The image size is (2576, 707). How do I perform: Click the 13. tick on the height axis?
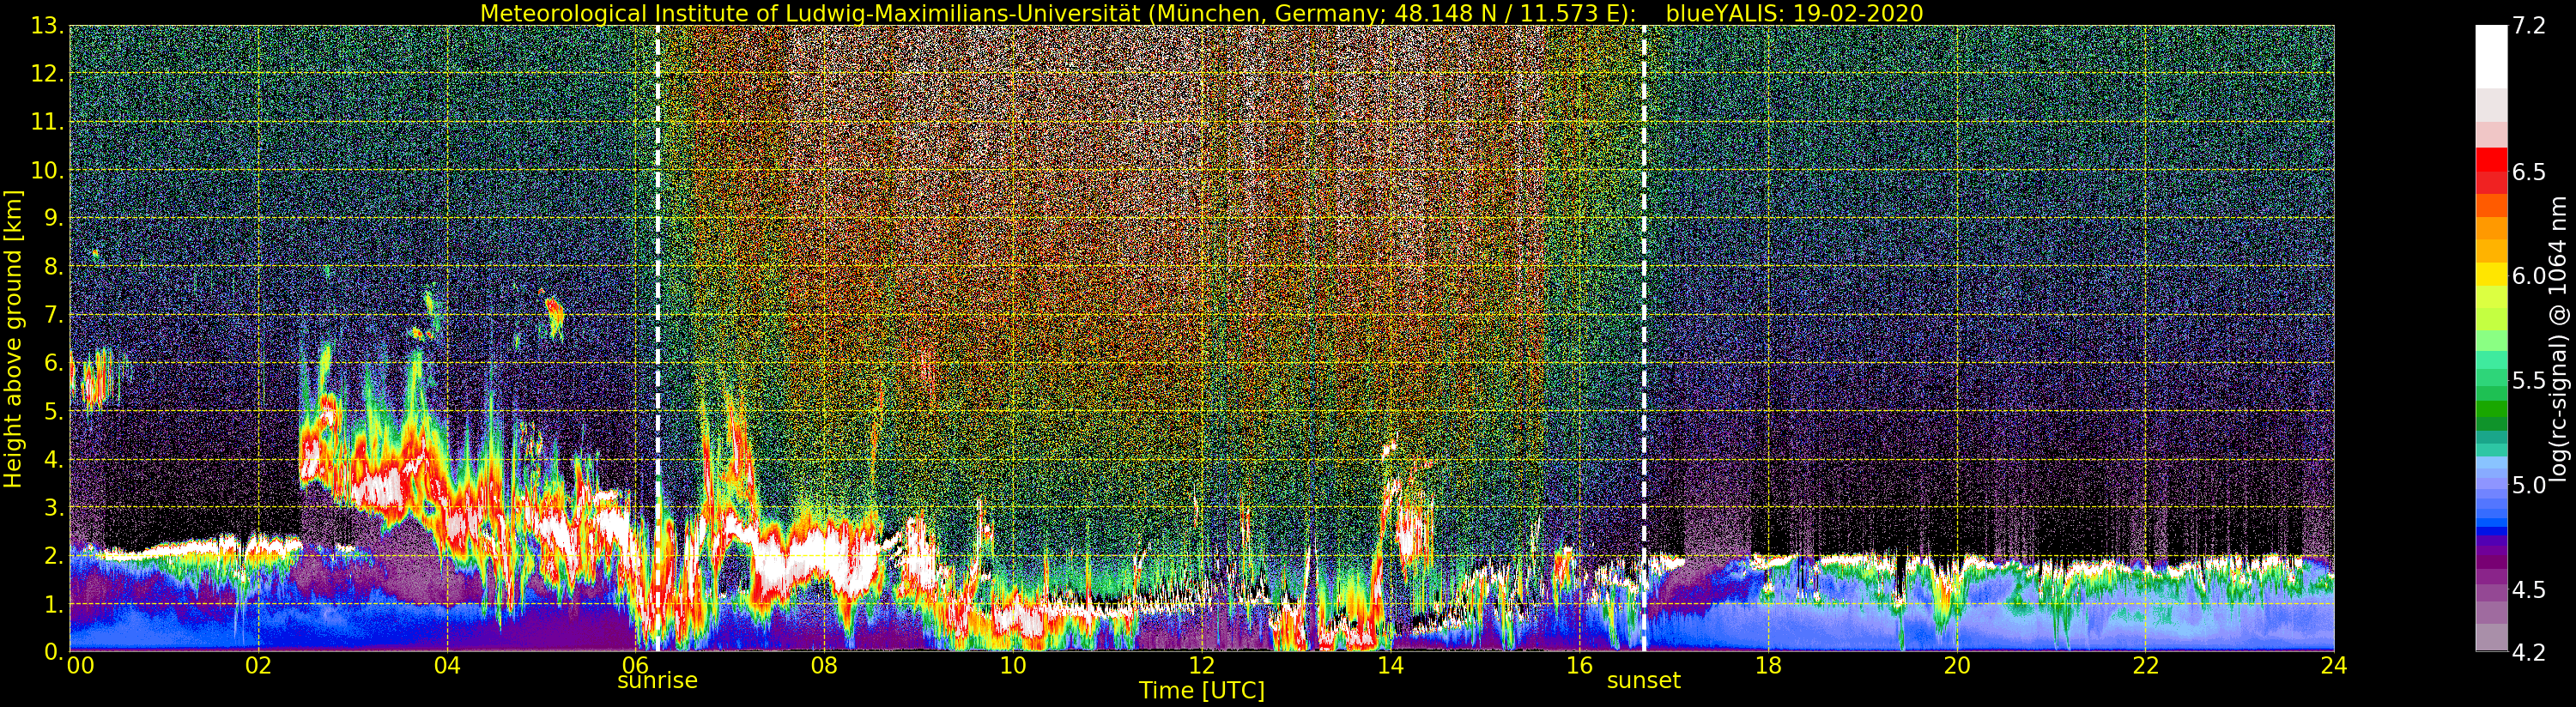[48, 26]
